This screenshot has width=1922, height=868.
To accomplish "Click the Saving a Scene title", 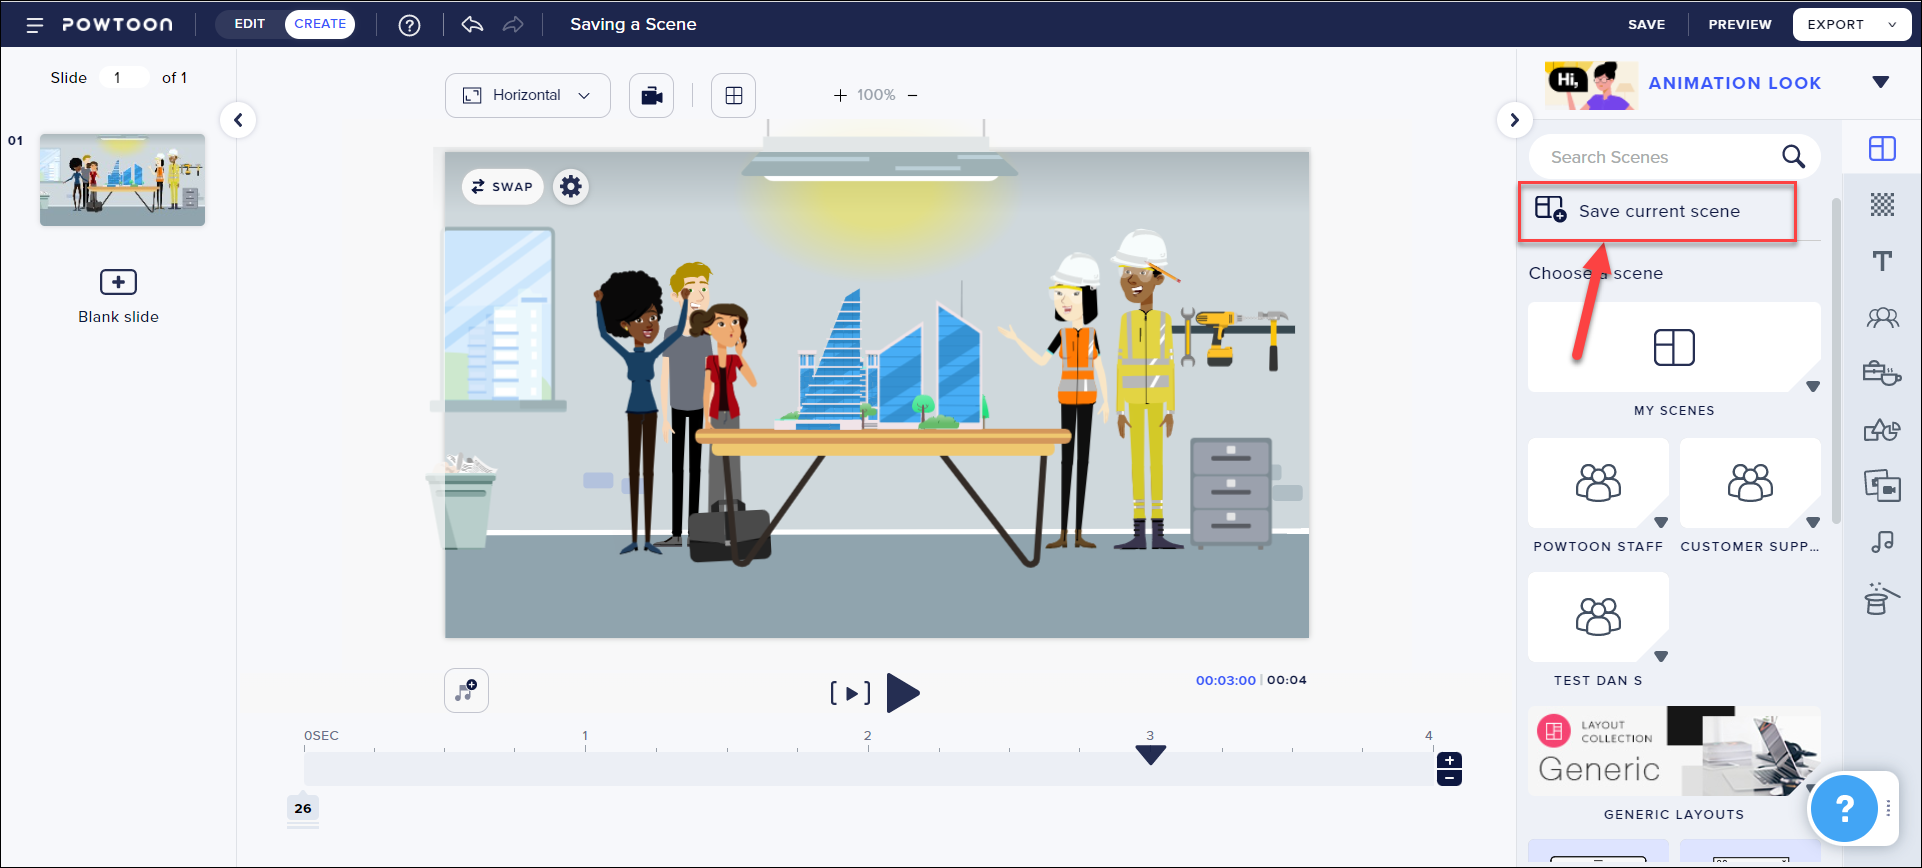I will coord(633,24).
